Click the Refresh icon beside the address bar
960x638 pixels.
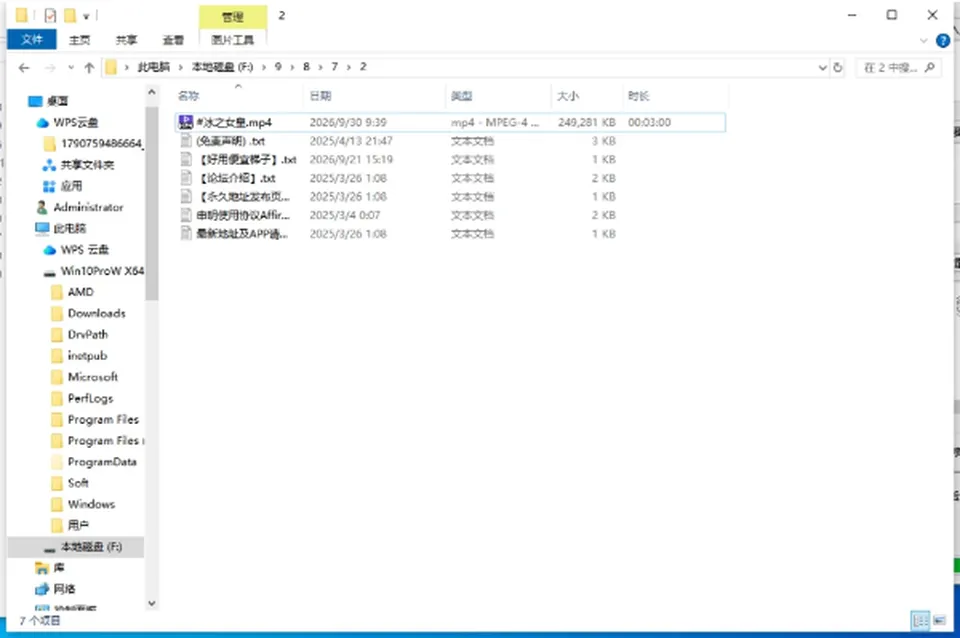[838, 68]
